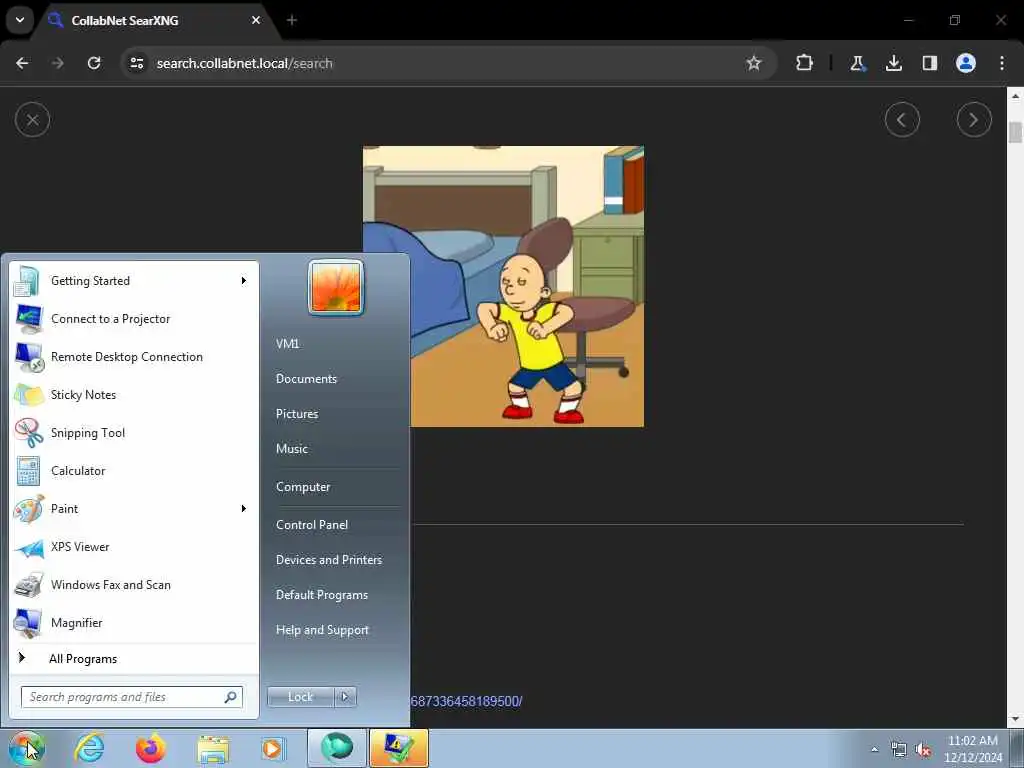Open the link ending 687336458189500/
Screen dimensions: 1024x768
[x=466, y=701]
